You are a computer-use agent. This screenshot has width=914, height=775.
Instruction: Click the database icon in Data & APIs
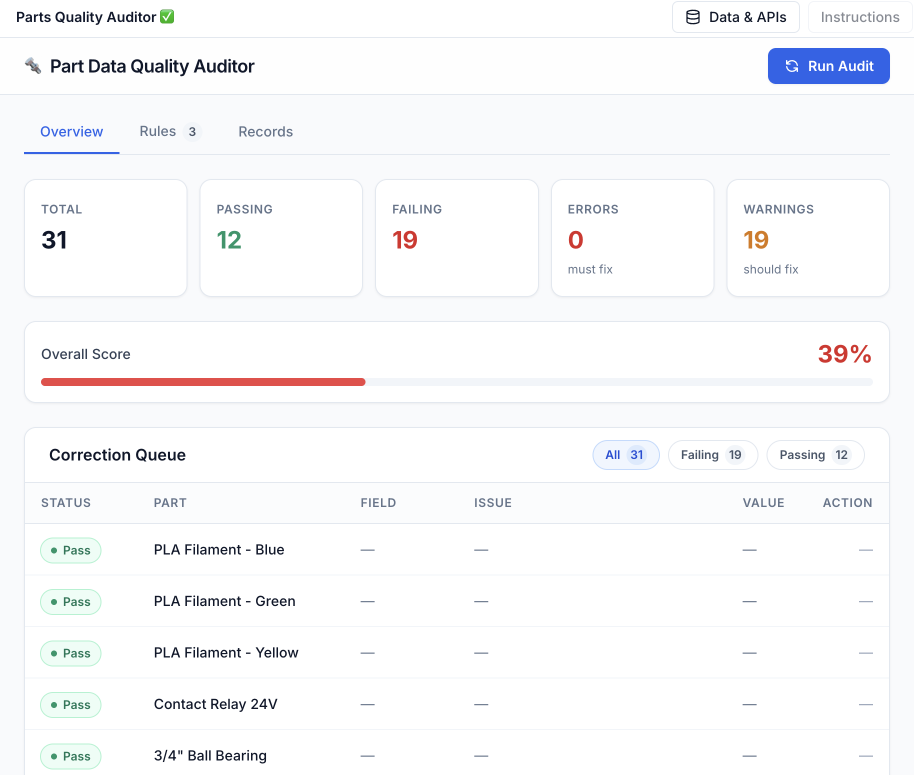[692, 17]
